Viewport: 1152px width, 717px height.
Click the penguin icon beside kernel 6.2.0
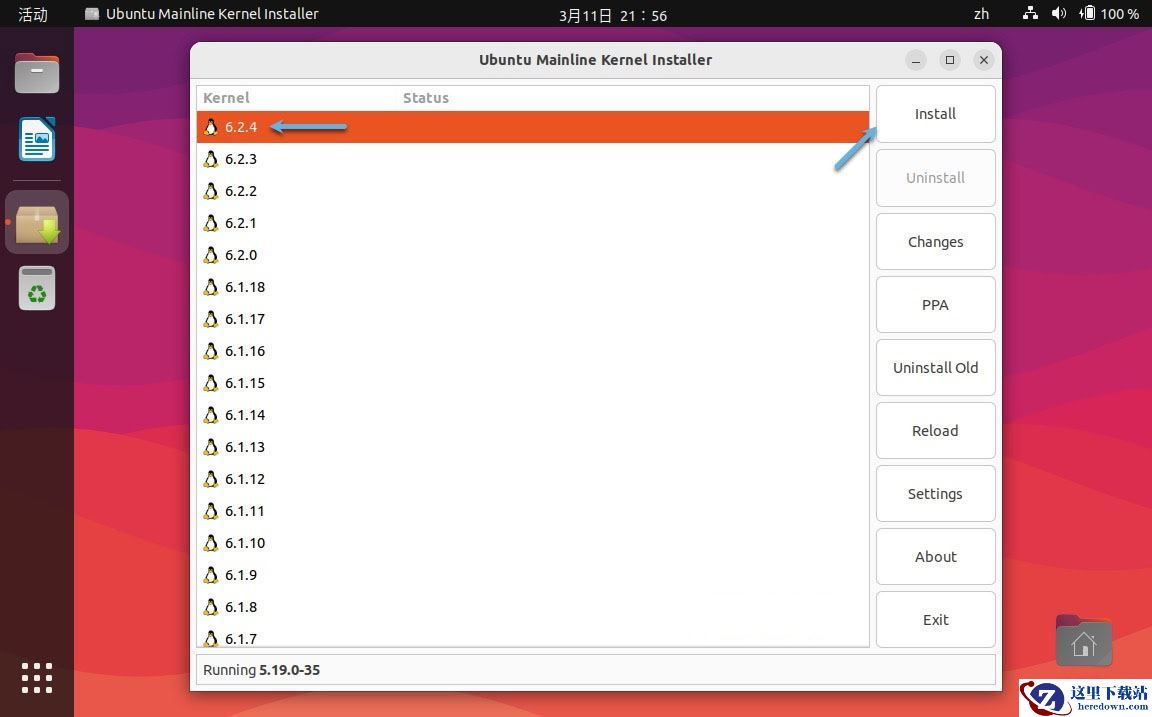click(x=211, y=255)
